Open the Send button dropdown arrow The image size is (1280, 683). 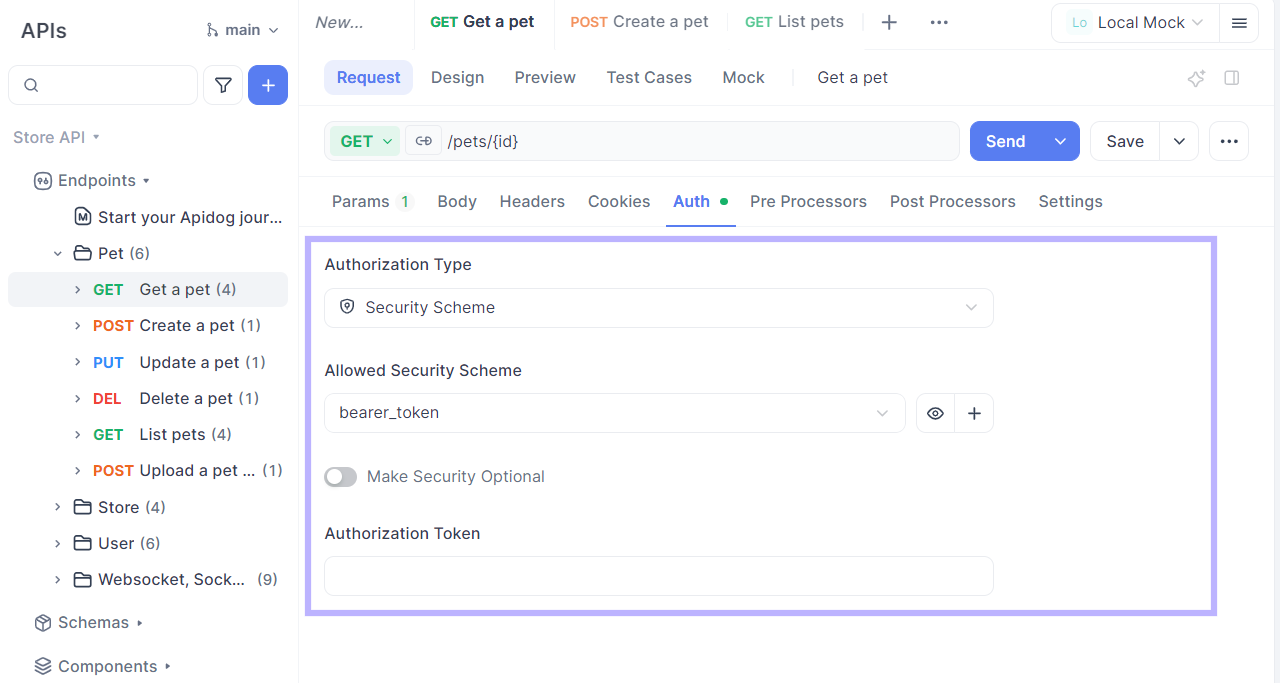click(1060, 141)
